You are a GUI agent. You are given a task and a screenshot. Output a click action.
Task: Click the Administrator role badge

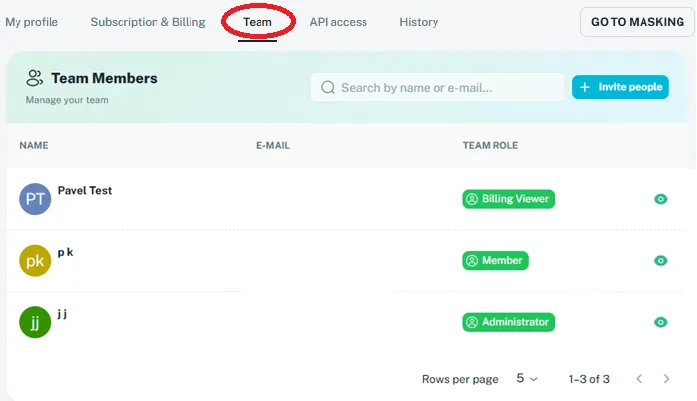pyautogui.click(x=509, y=322)
